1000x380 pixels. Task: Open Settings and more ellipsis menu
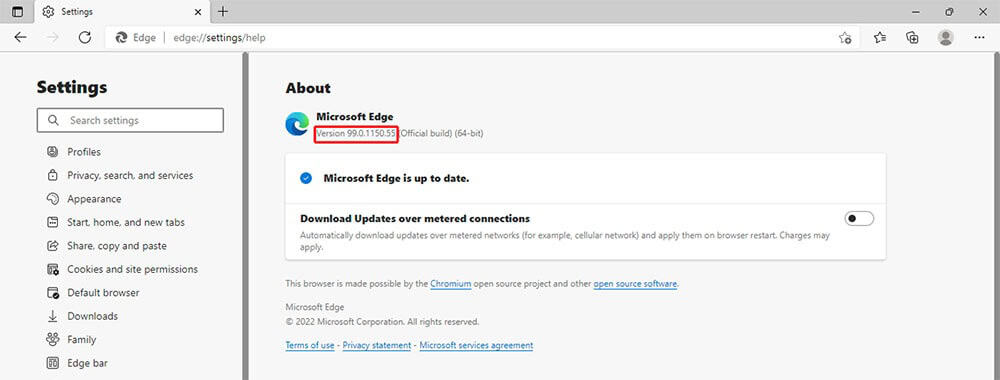coord(980,38)
